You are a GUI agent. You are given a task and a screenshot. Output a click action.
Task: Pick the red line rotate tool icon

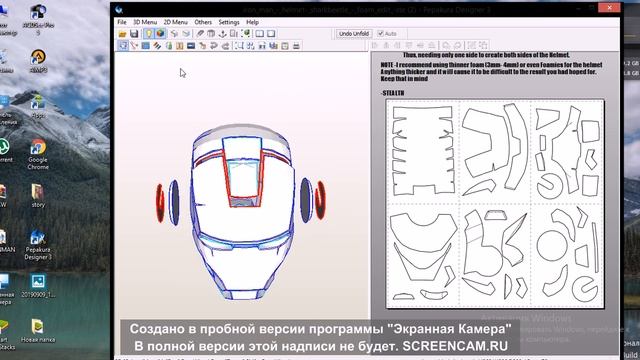(133, 46)
